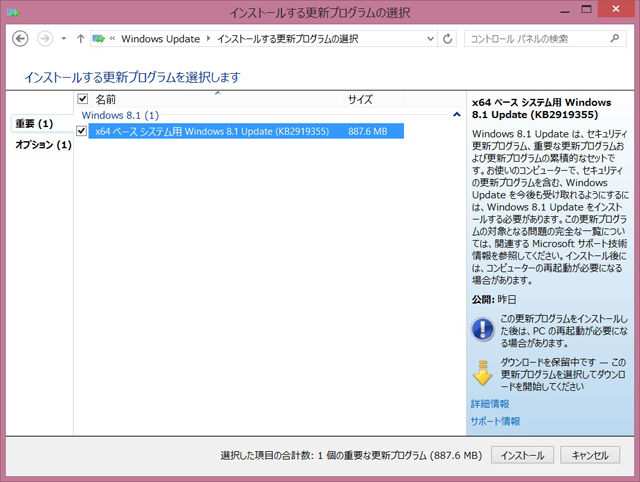Click the yellow download pending arrow icon
The height and width of the screenshot is (482, 640).
[x=482, y=373]
